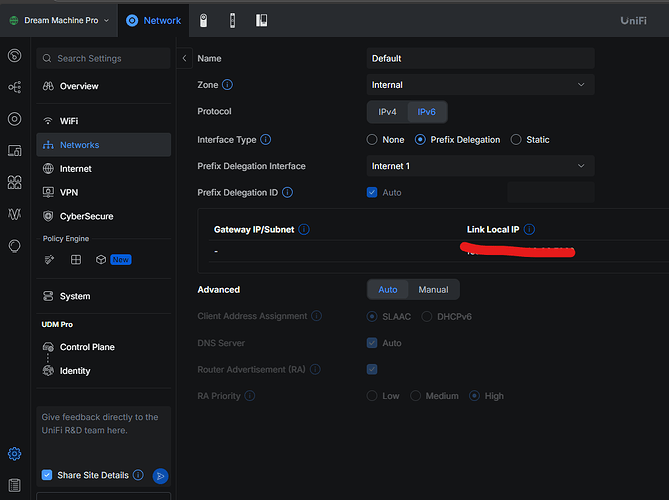Screen dimensions: 669x500
Task: Open the Network application tab
Action: point(153,20)
